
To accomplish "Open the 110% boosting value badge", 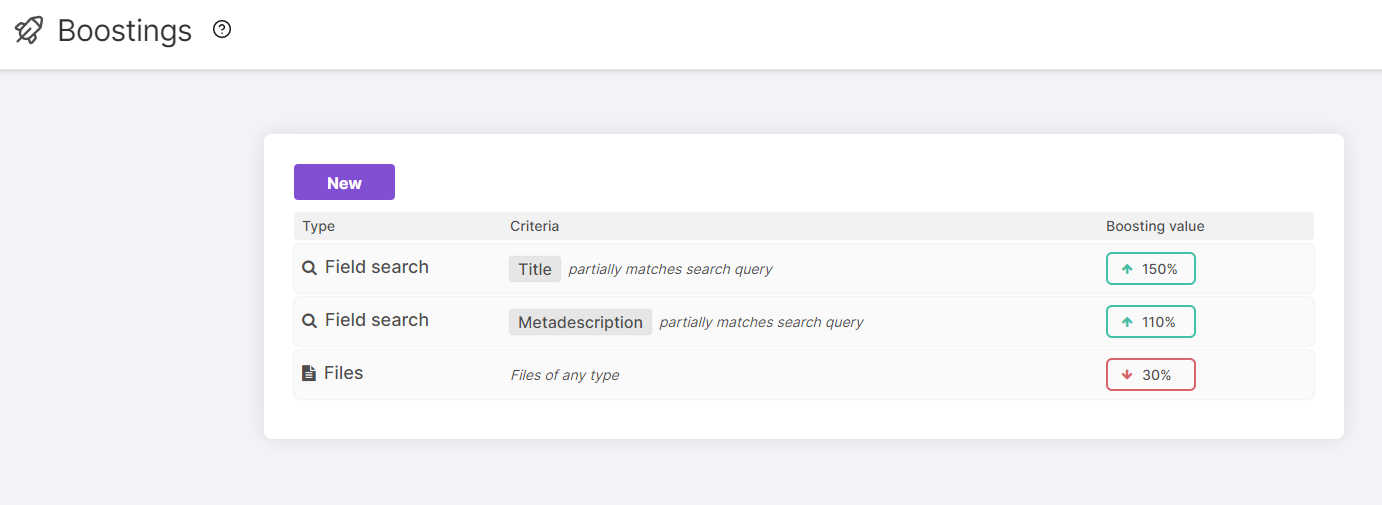I will point(1150,322).
